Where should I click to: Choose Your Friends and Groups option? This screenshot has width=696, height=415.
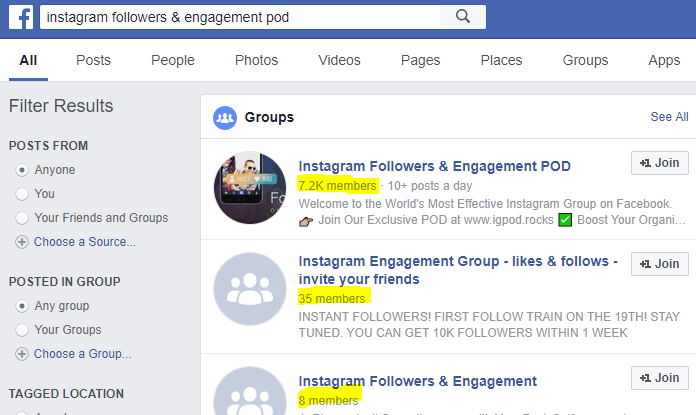click(22, 218)
